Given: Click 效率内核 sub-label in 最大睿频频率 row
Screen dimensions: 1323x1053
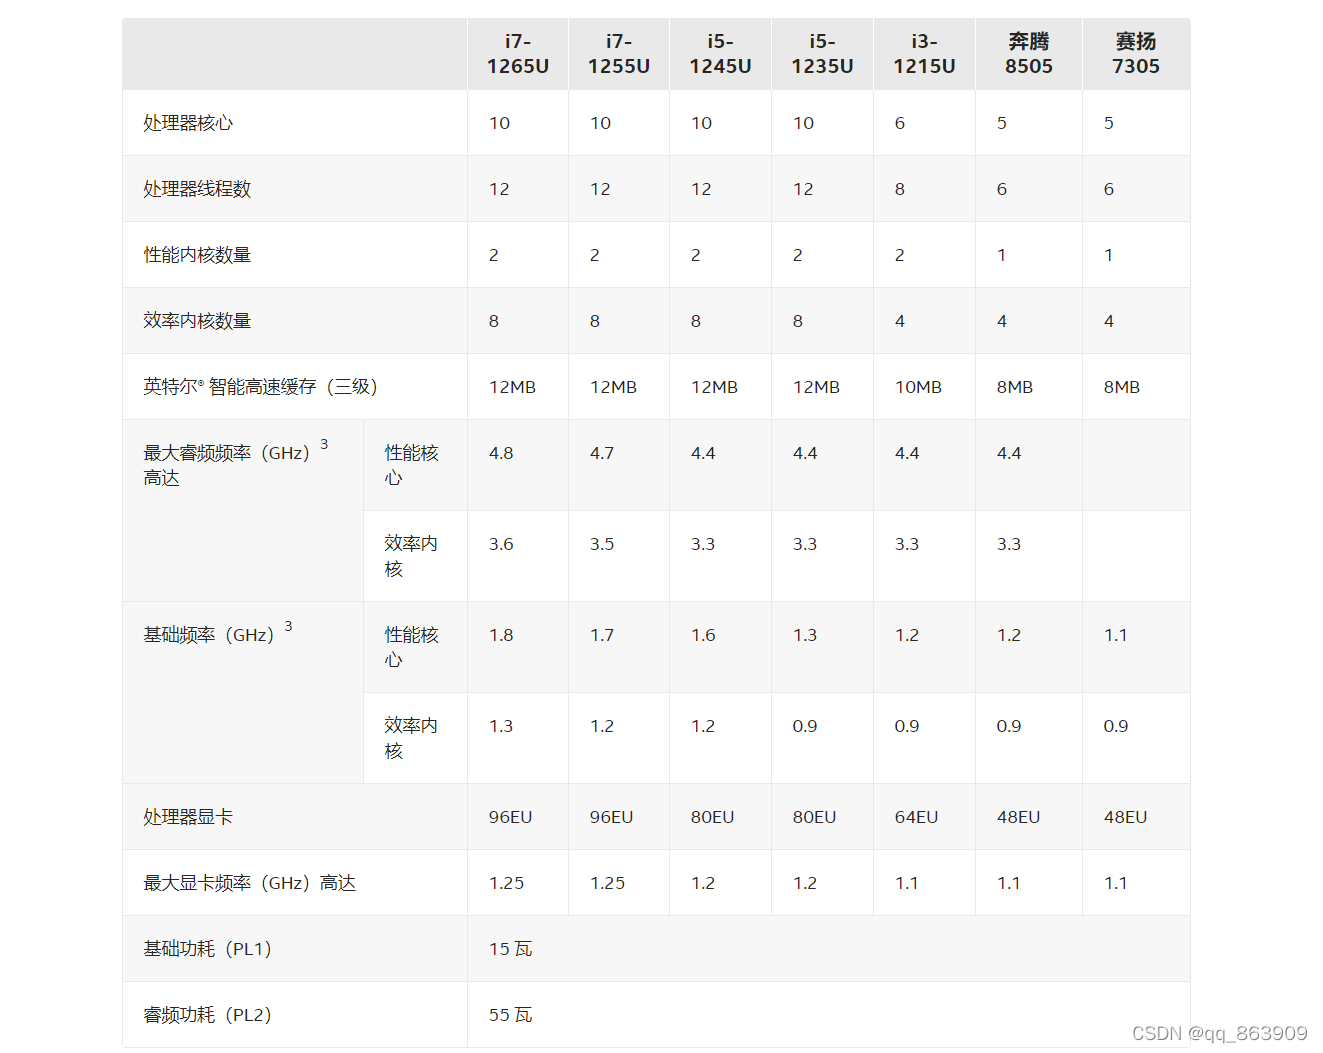Looking at the screenshot, I should coord(411,556).
